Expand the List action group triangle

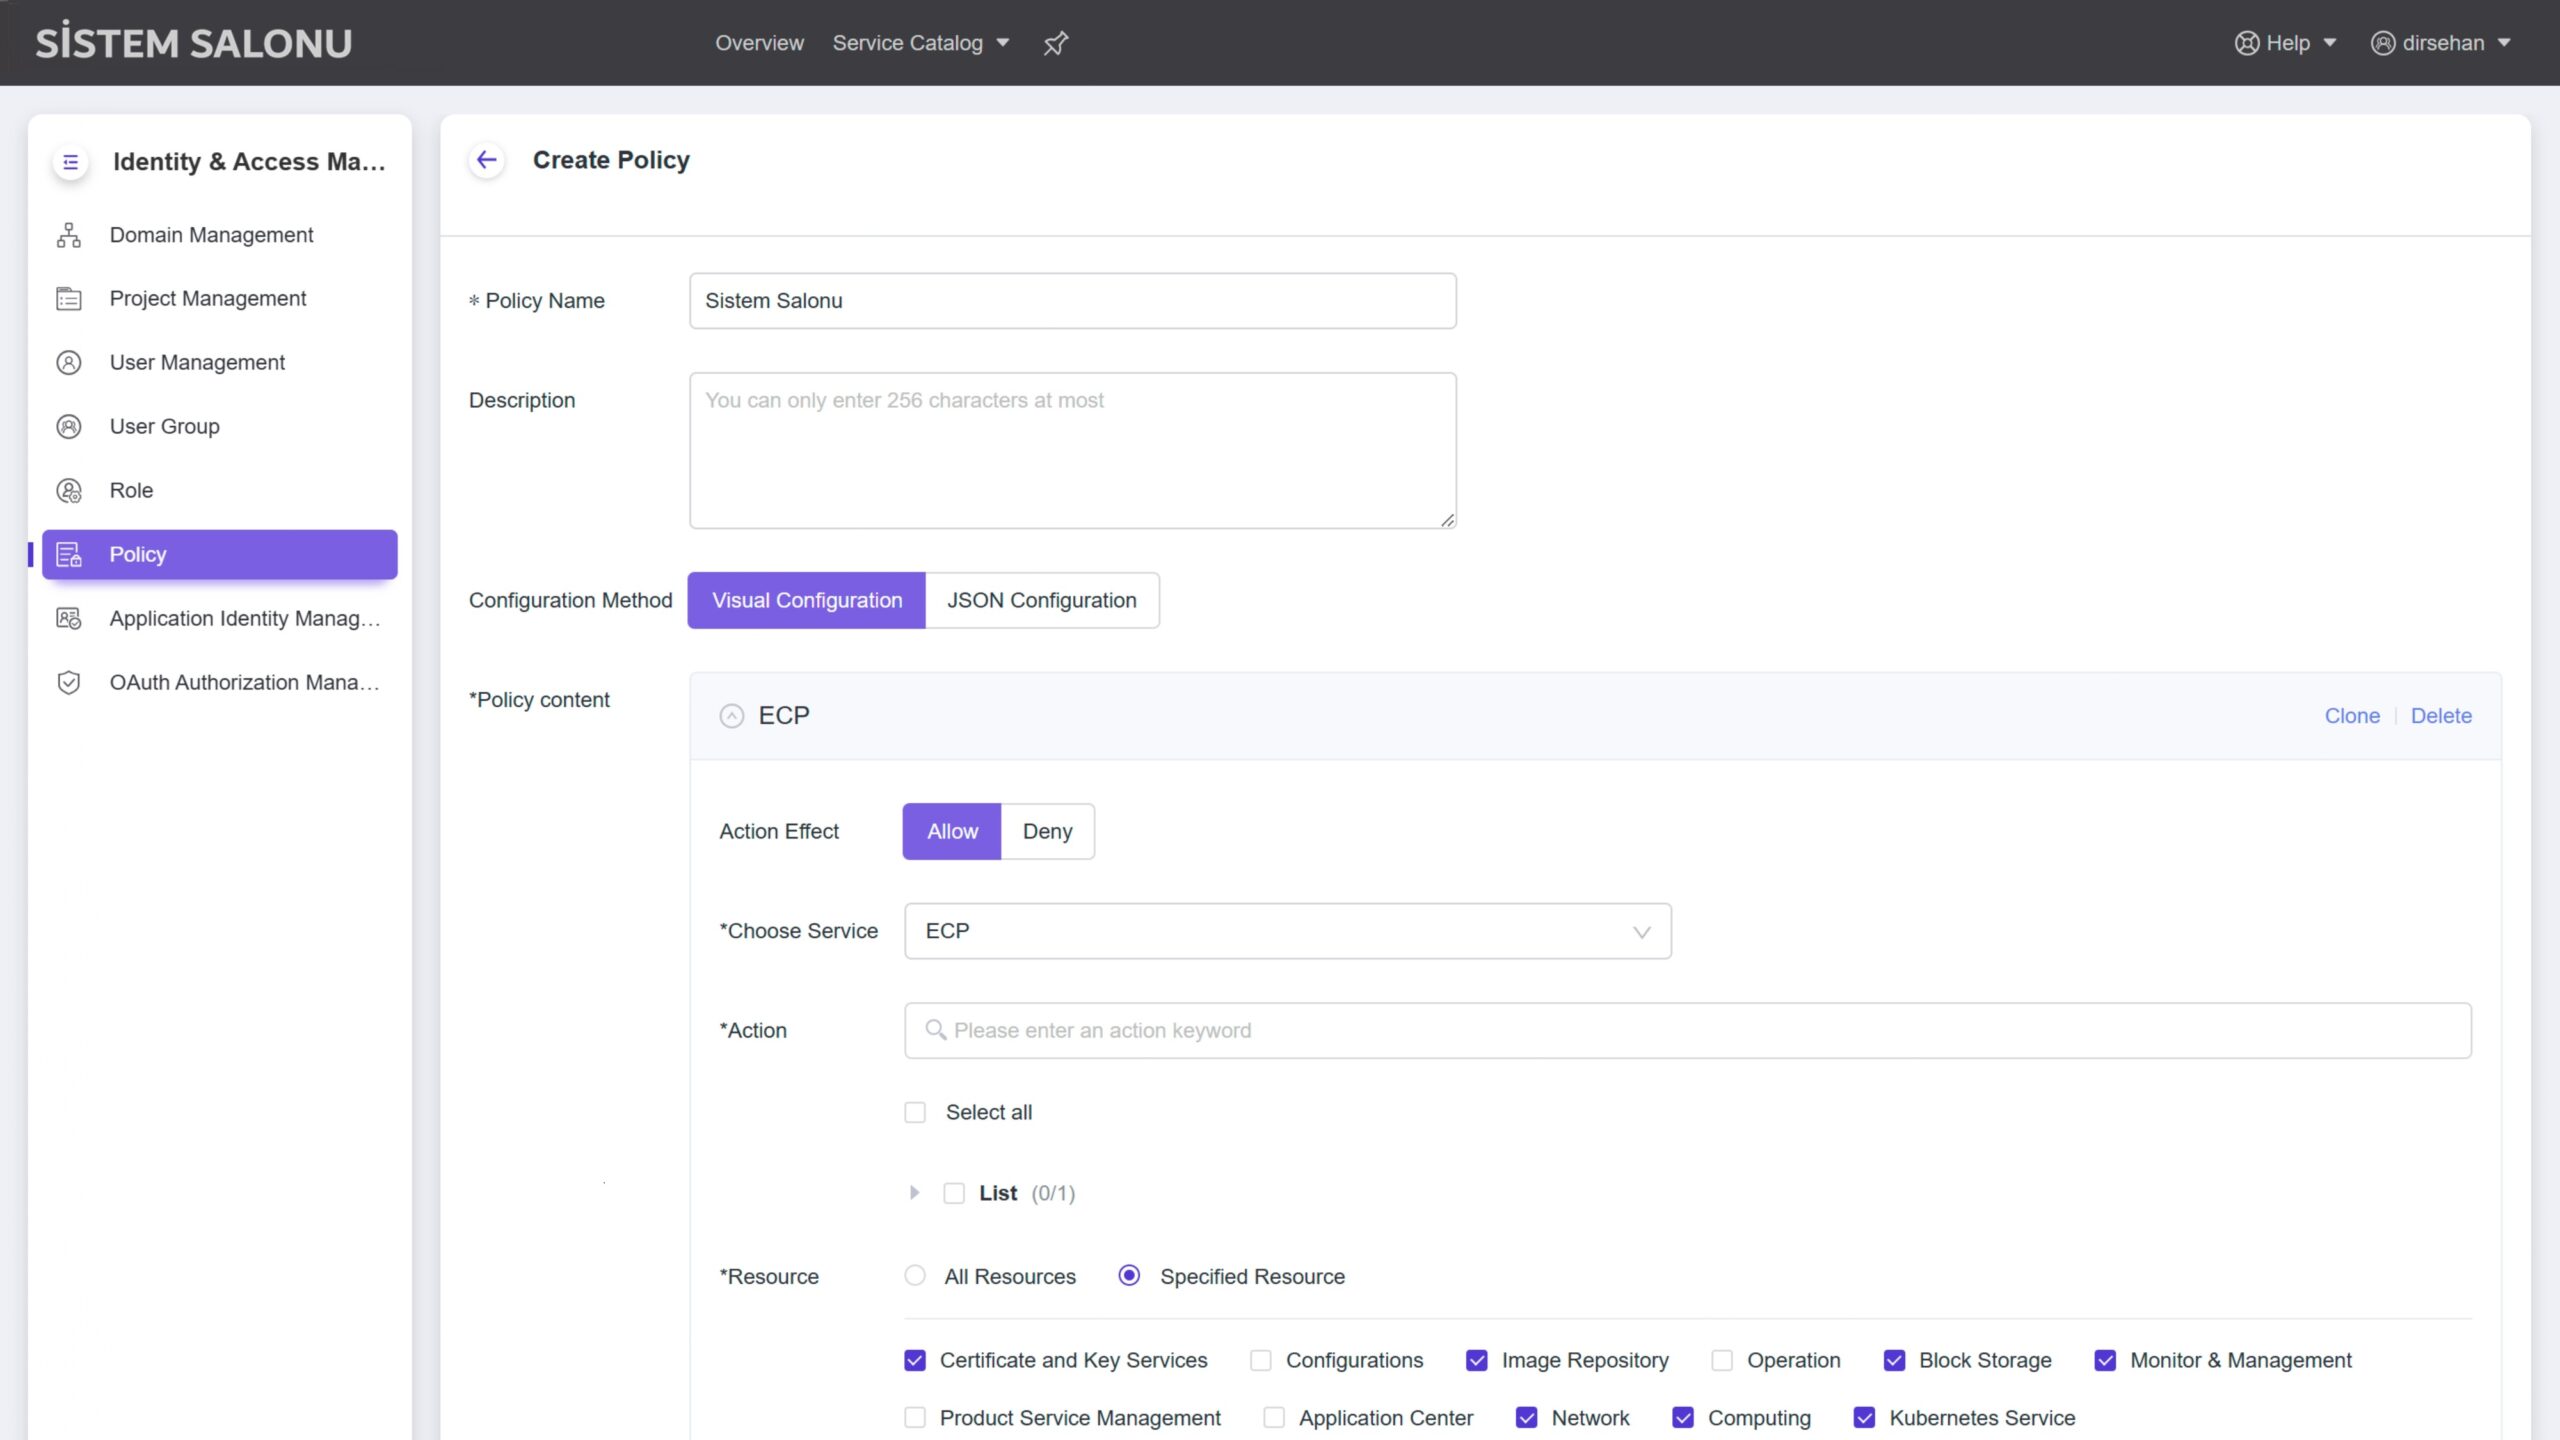pos(914,1193)
